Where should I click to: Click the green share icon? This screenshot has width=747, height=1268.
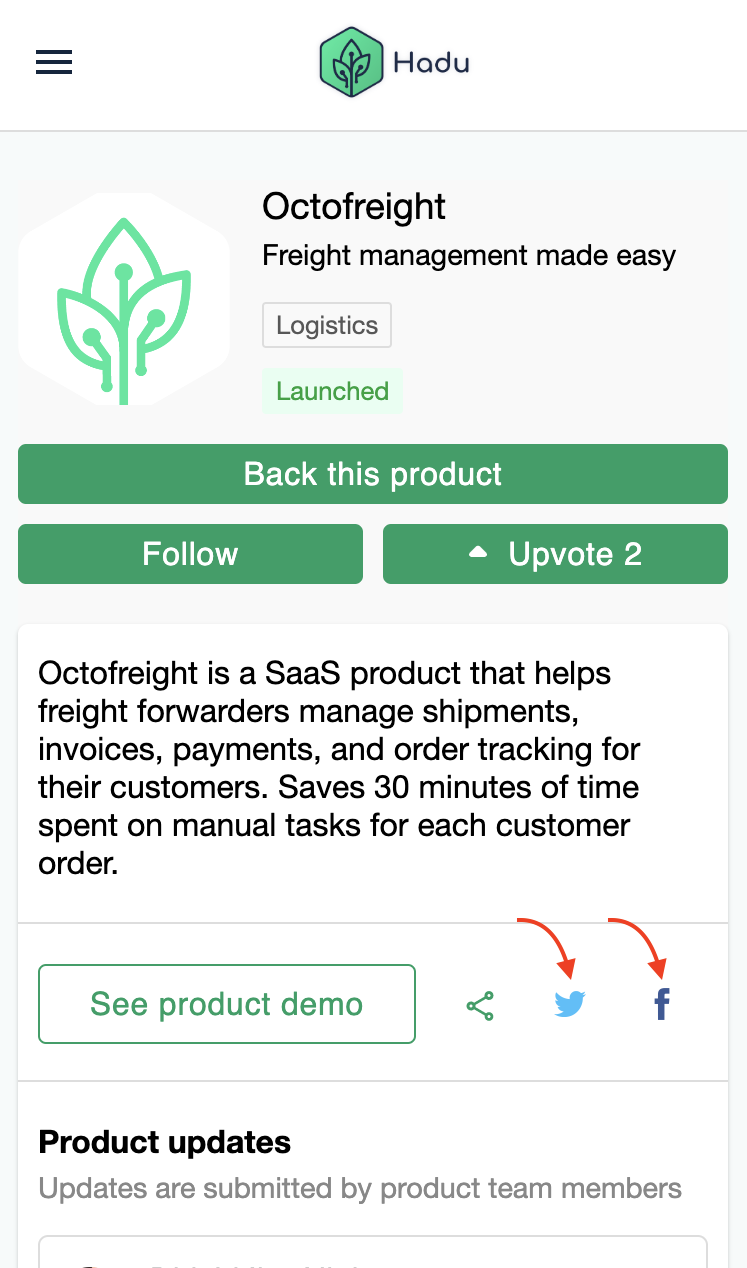[480, 1005]
